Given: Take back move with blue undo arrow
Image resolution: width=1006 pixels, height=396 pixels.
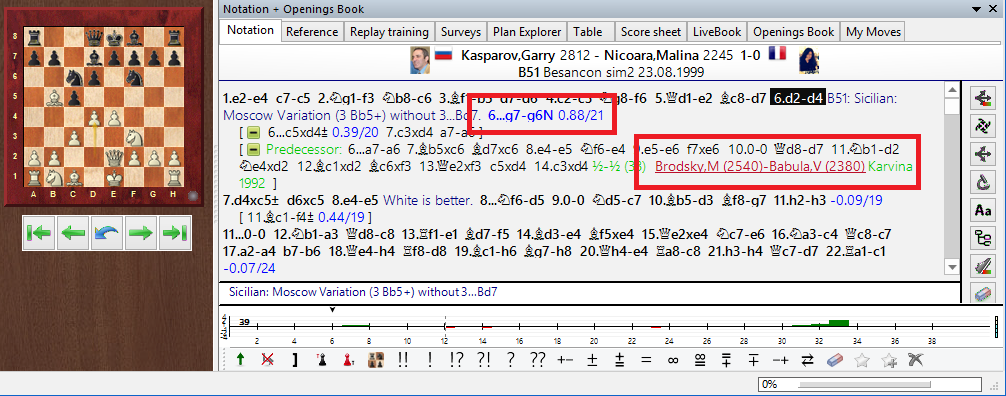Looking at the screenshot, I should coord(106,234).
